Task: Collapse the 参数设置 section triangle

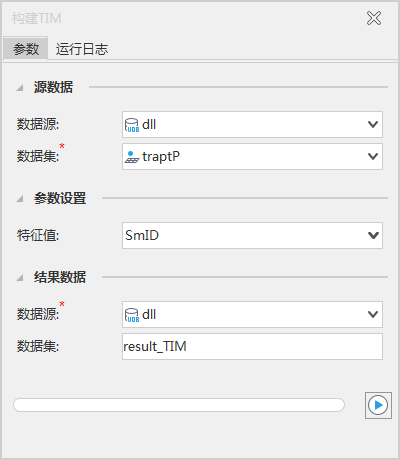Action: tap(20, 199)
